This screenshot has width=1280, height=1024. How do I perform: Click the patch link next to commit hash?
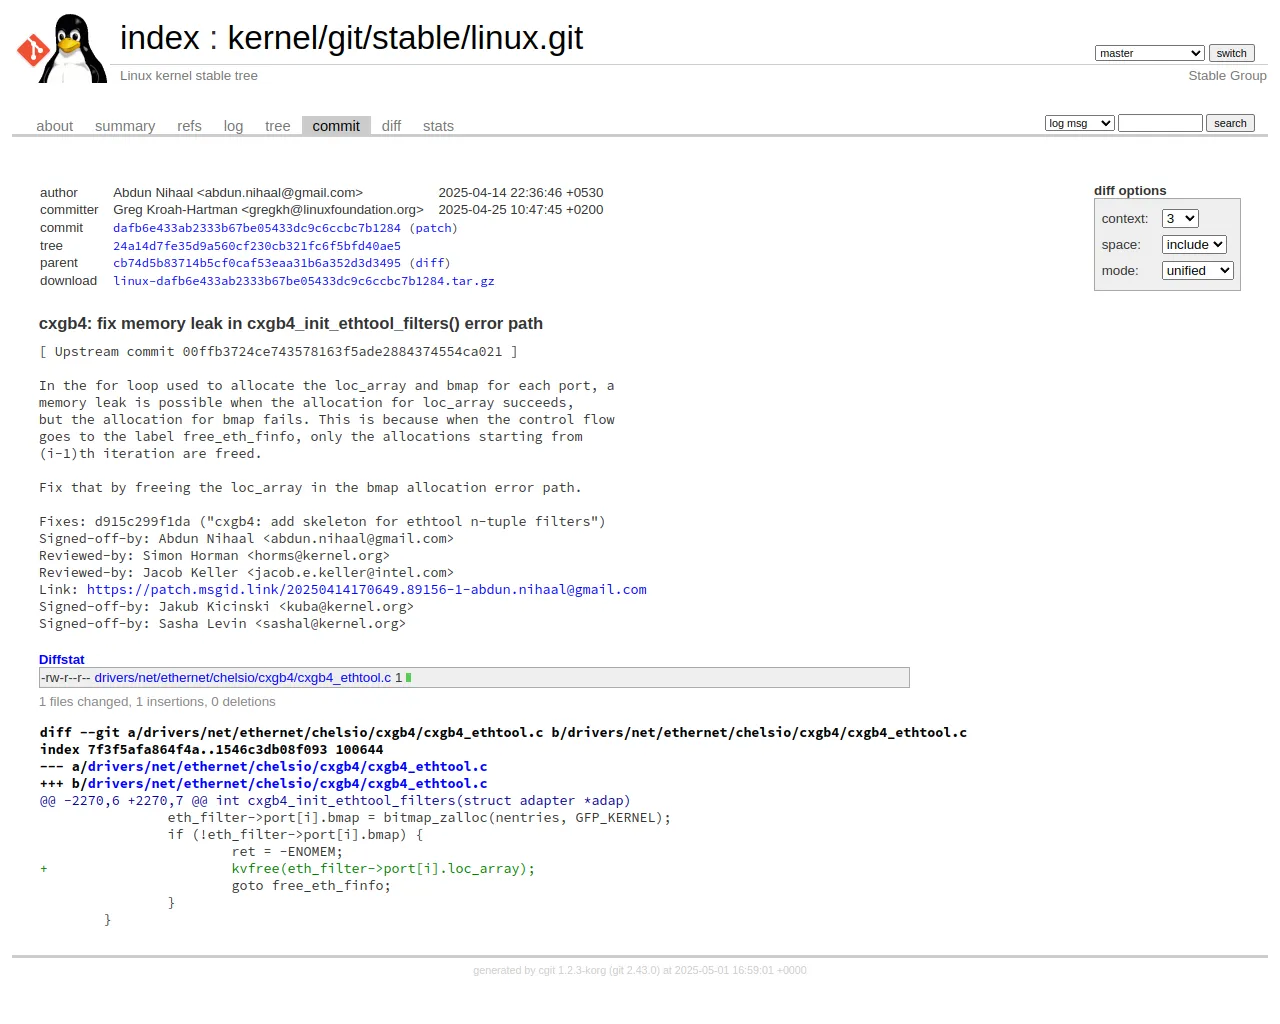[x=433, y=228]
